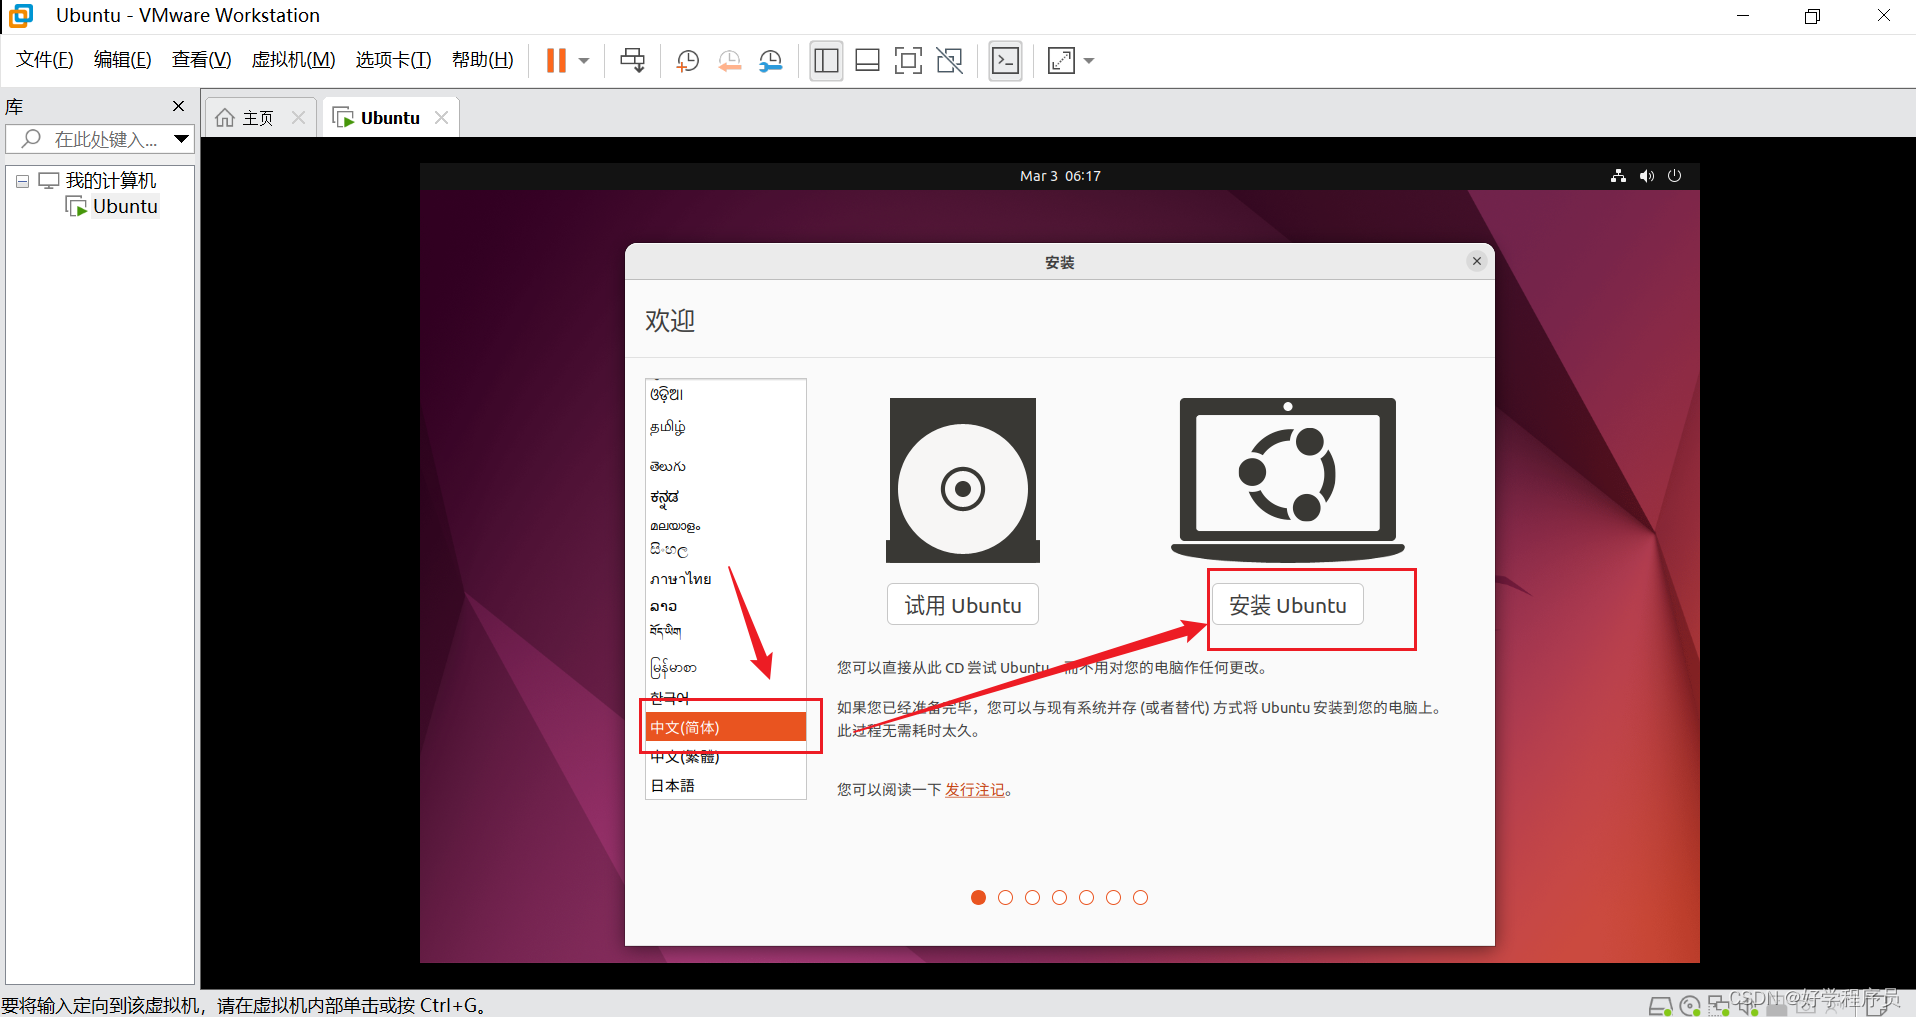
Task: Click the 试用 Ubuntu button
Action: pyautogui.click(x=963, y=605)
